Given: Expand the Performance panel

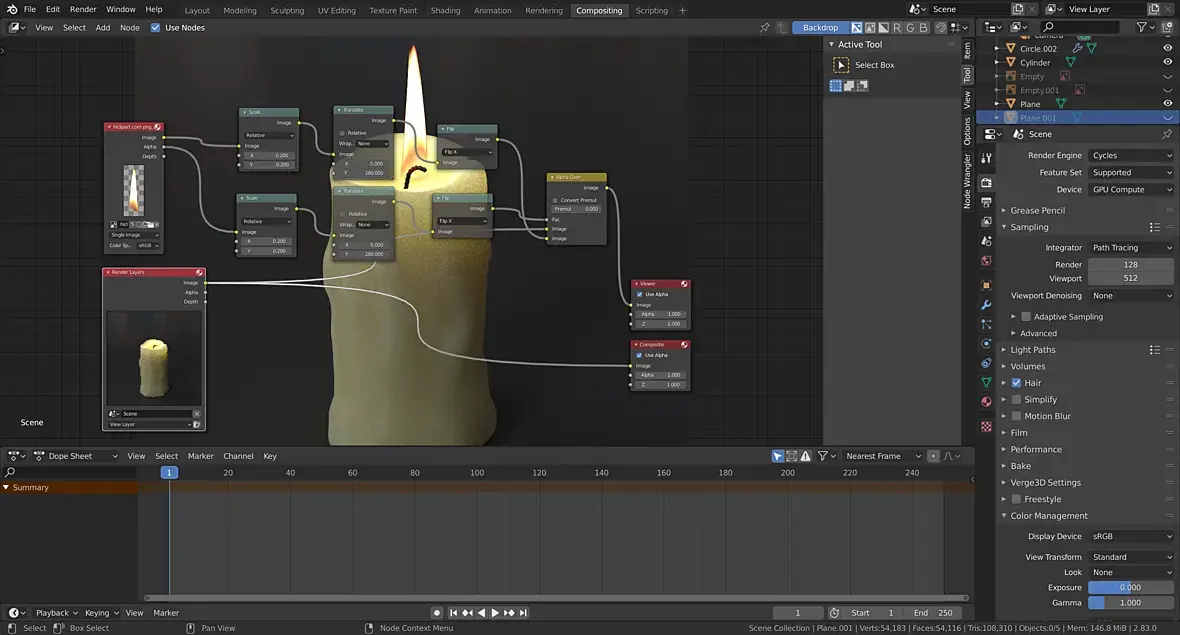Looking at the screenshot, I should tap(1036, 450).
